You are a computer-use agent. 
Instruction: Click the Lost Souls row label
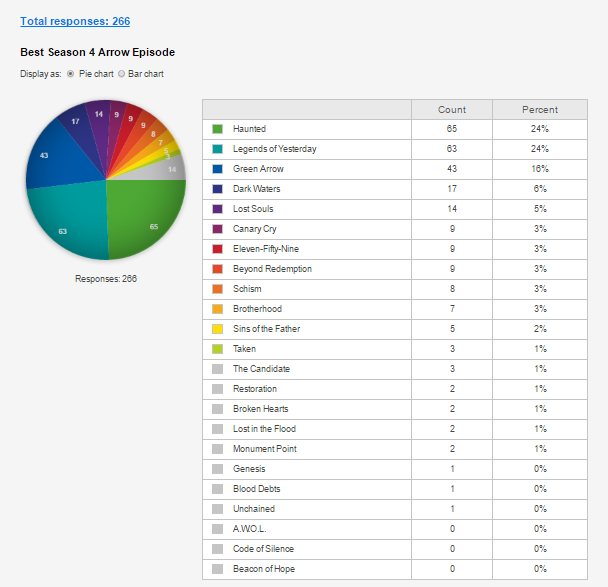pos(253,209)
